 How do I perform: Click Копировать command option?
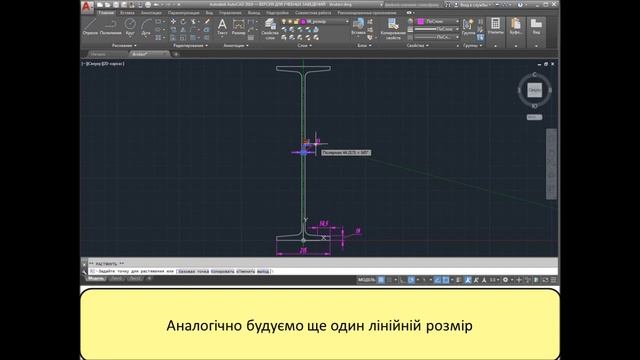click(x=222, y=271)
